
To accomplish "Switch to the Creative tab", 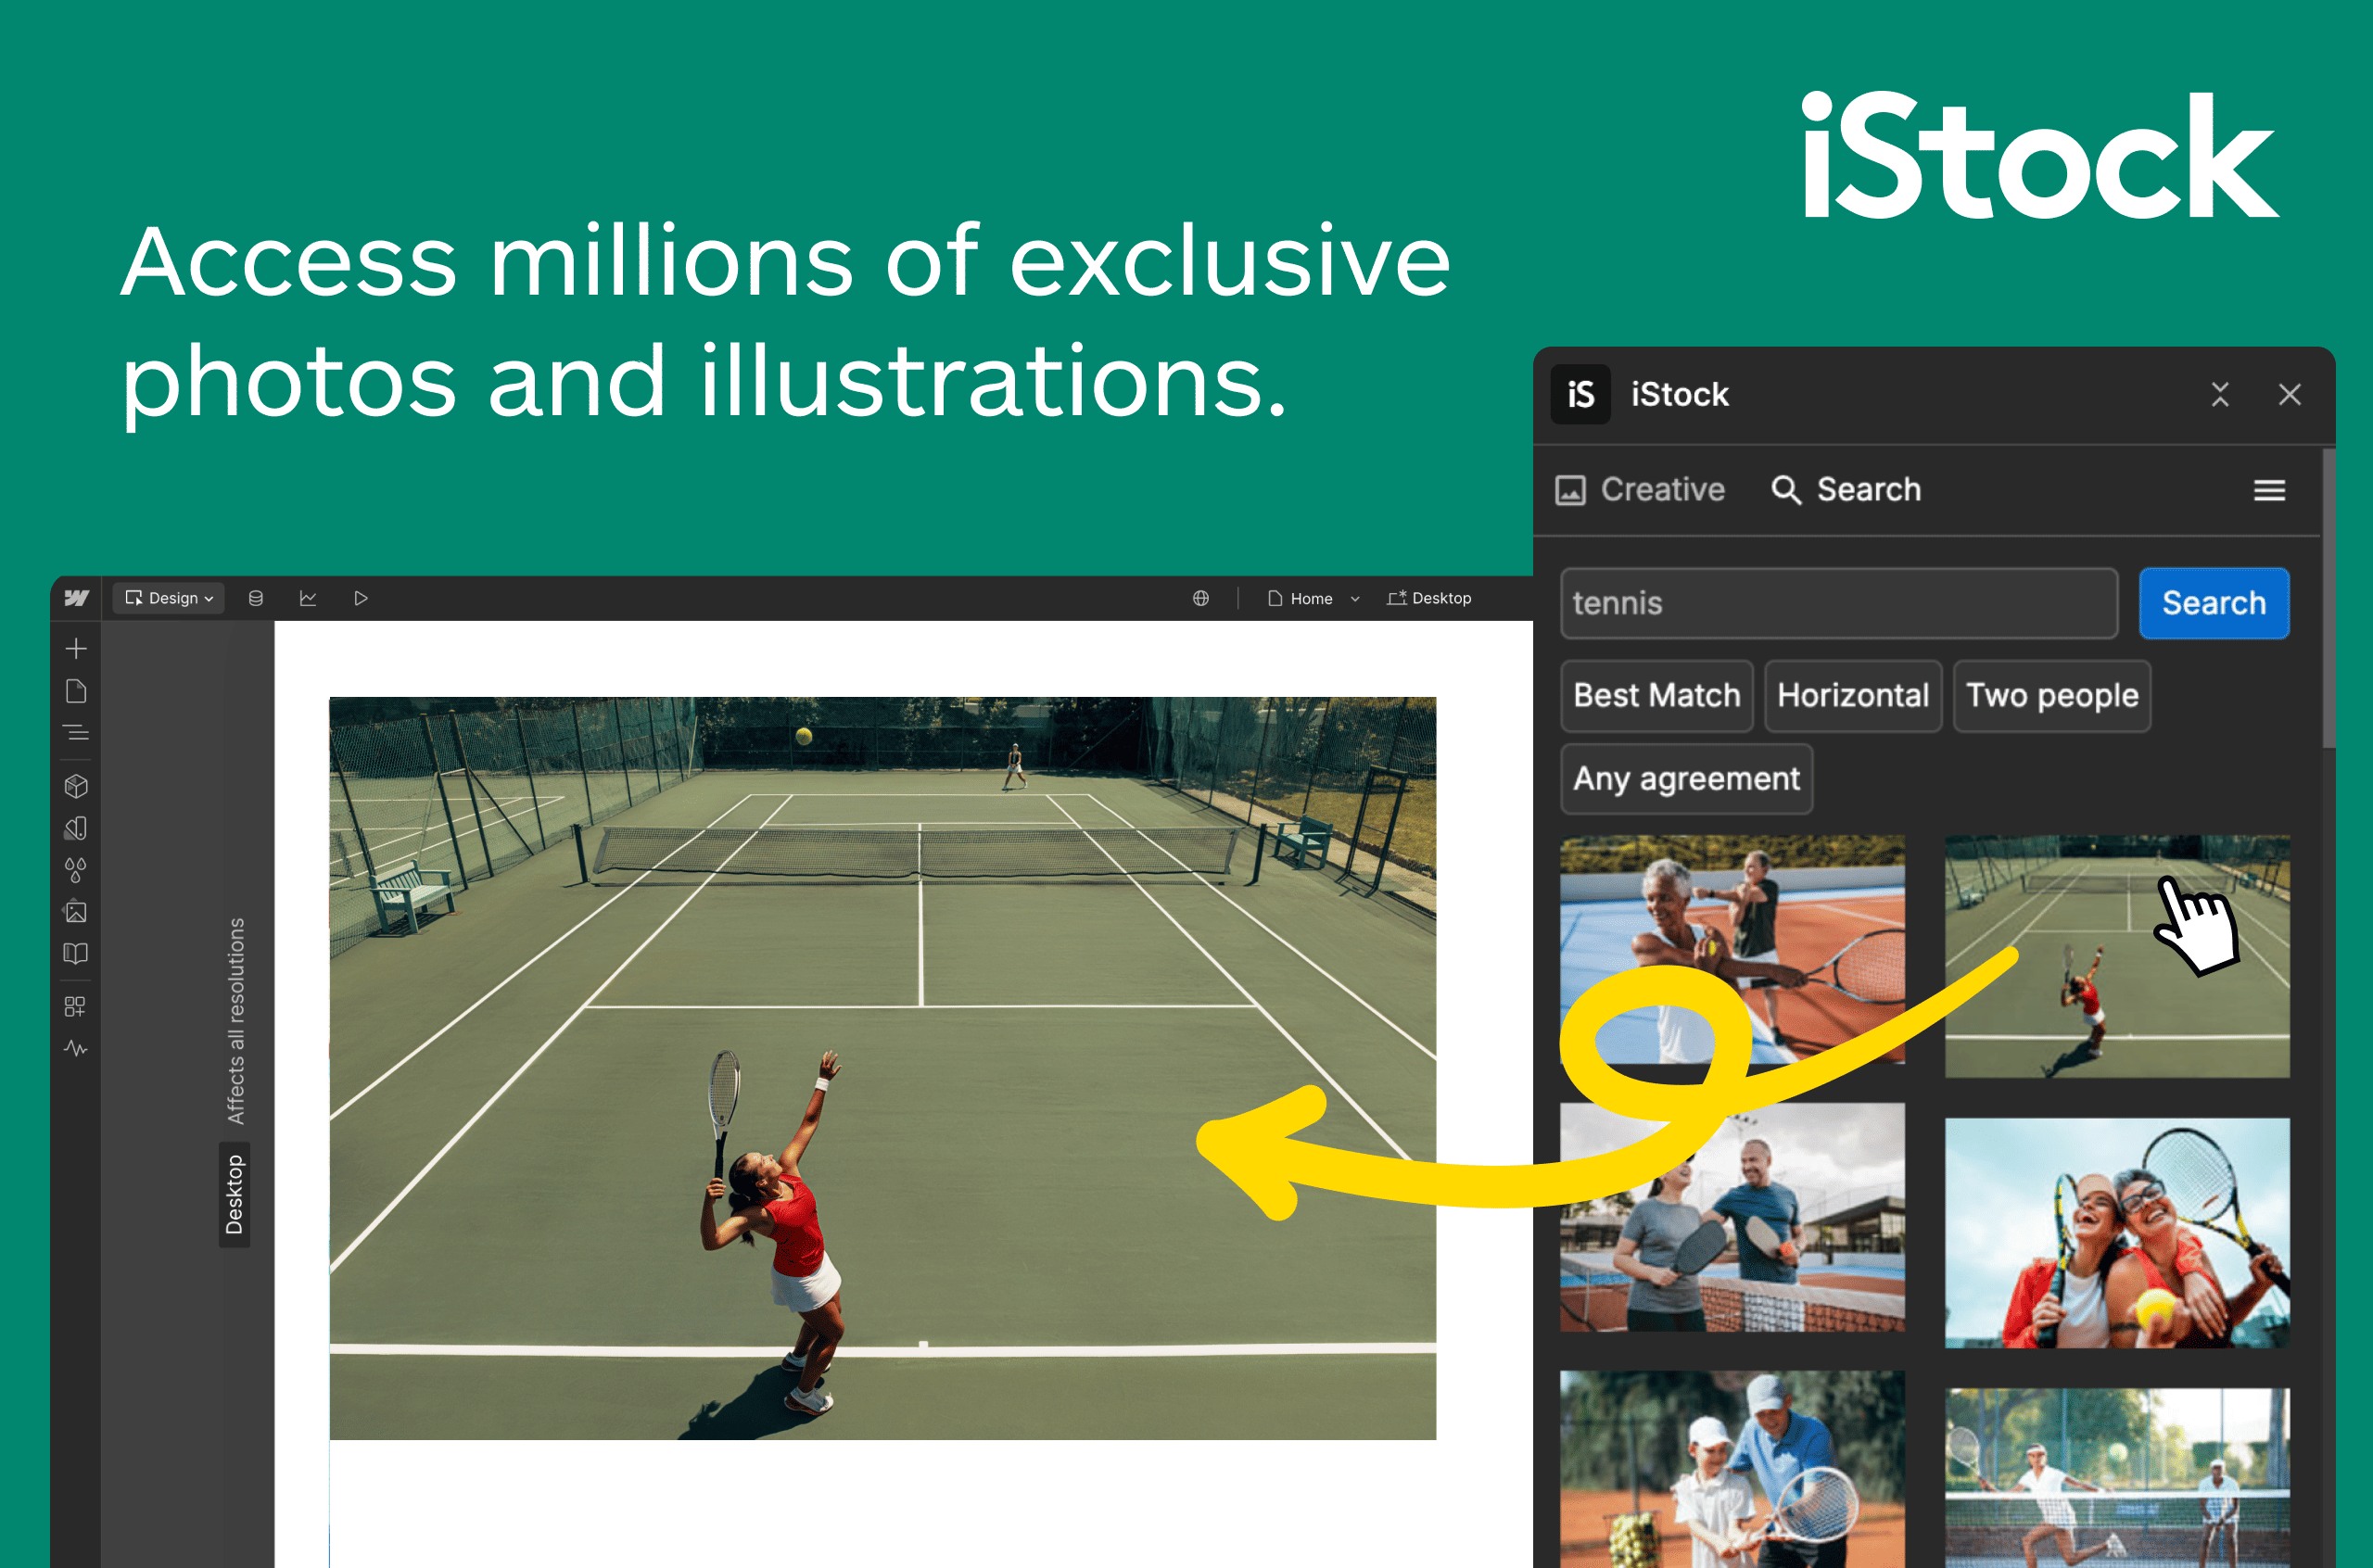I will pyautogui.click(x=1641, y=490).
